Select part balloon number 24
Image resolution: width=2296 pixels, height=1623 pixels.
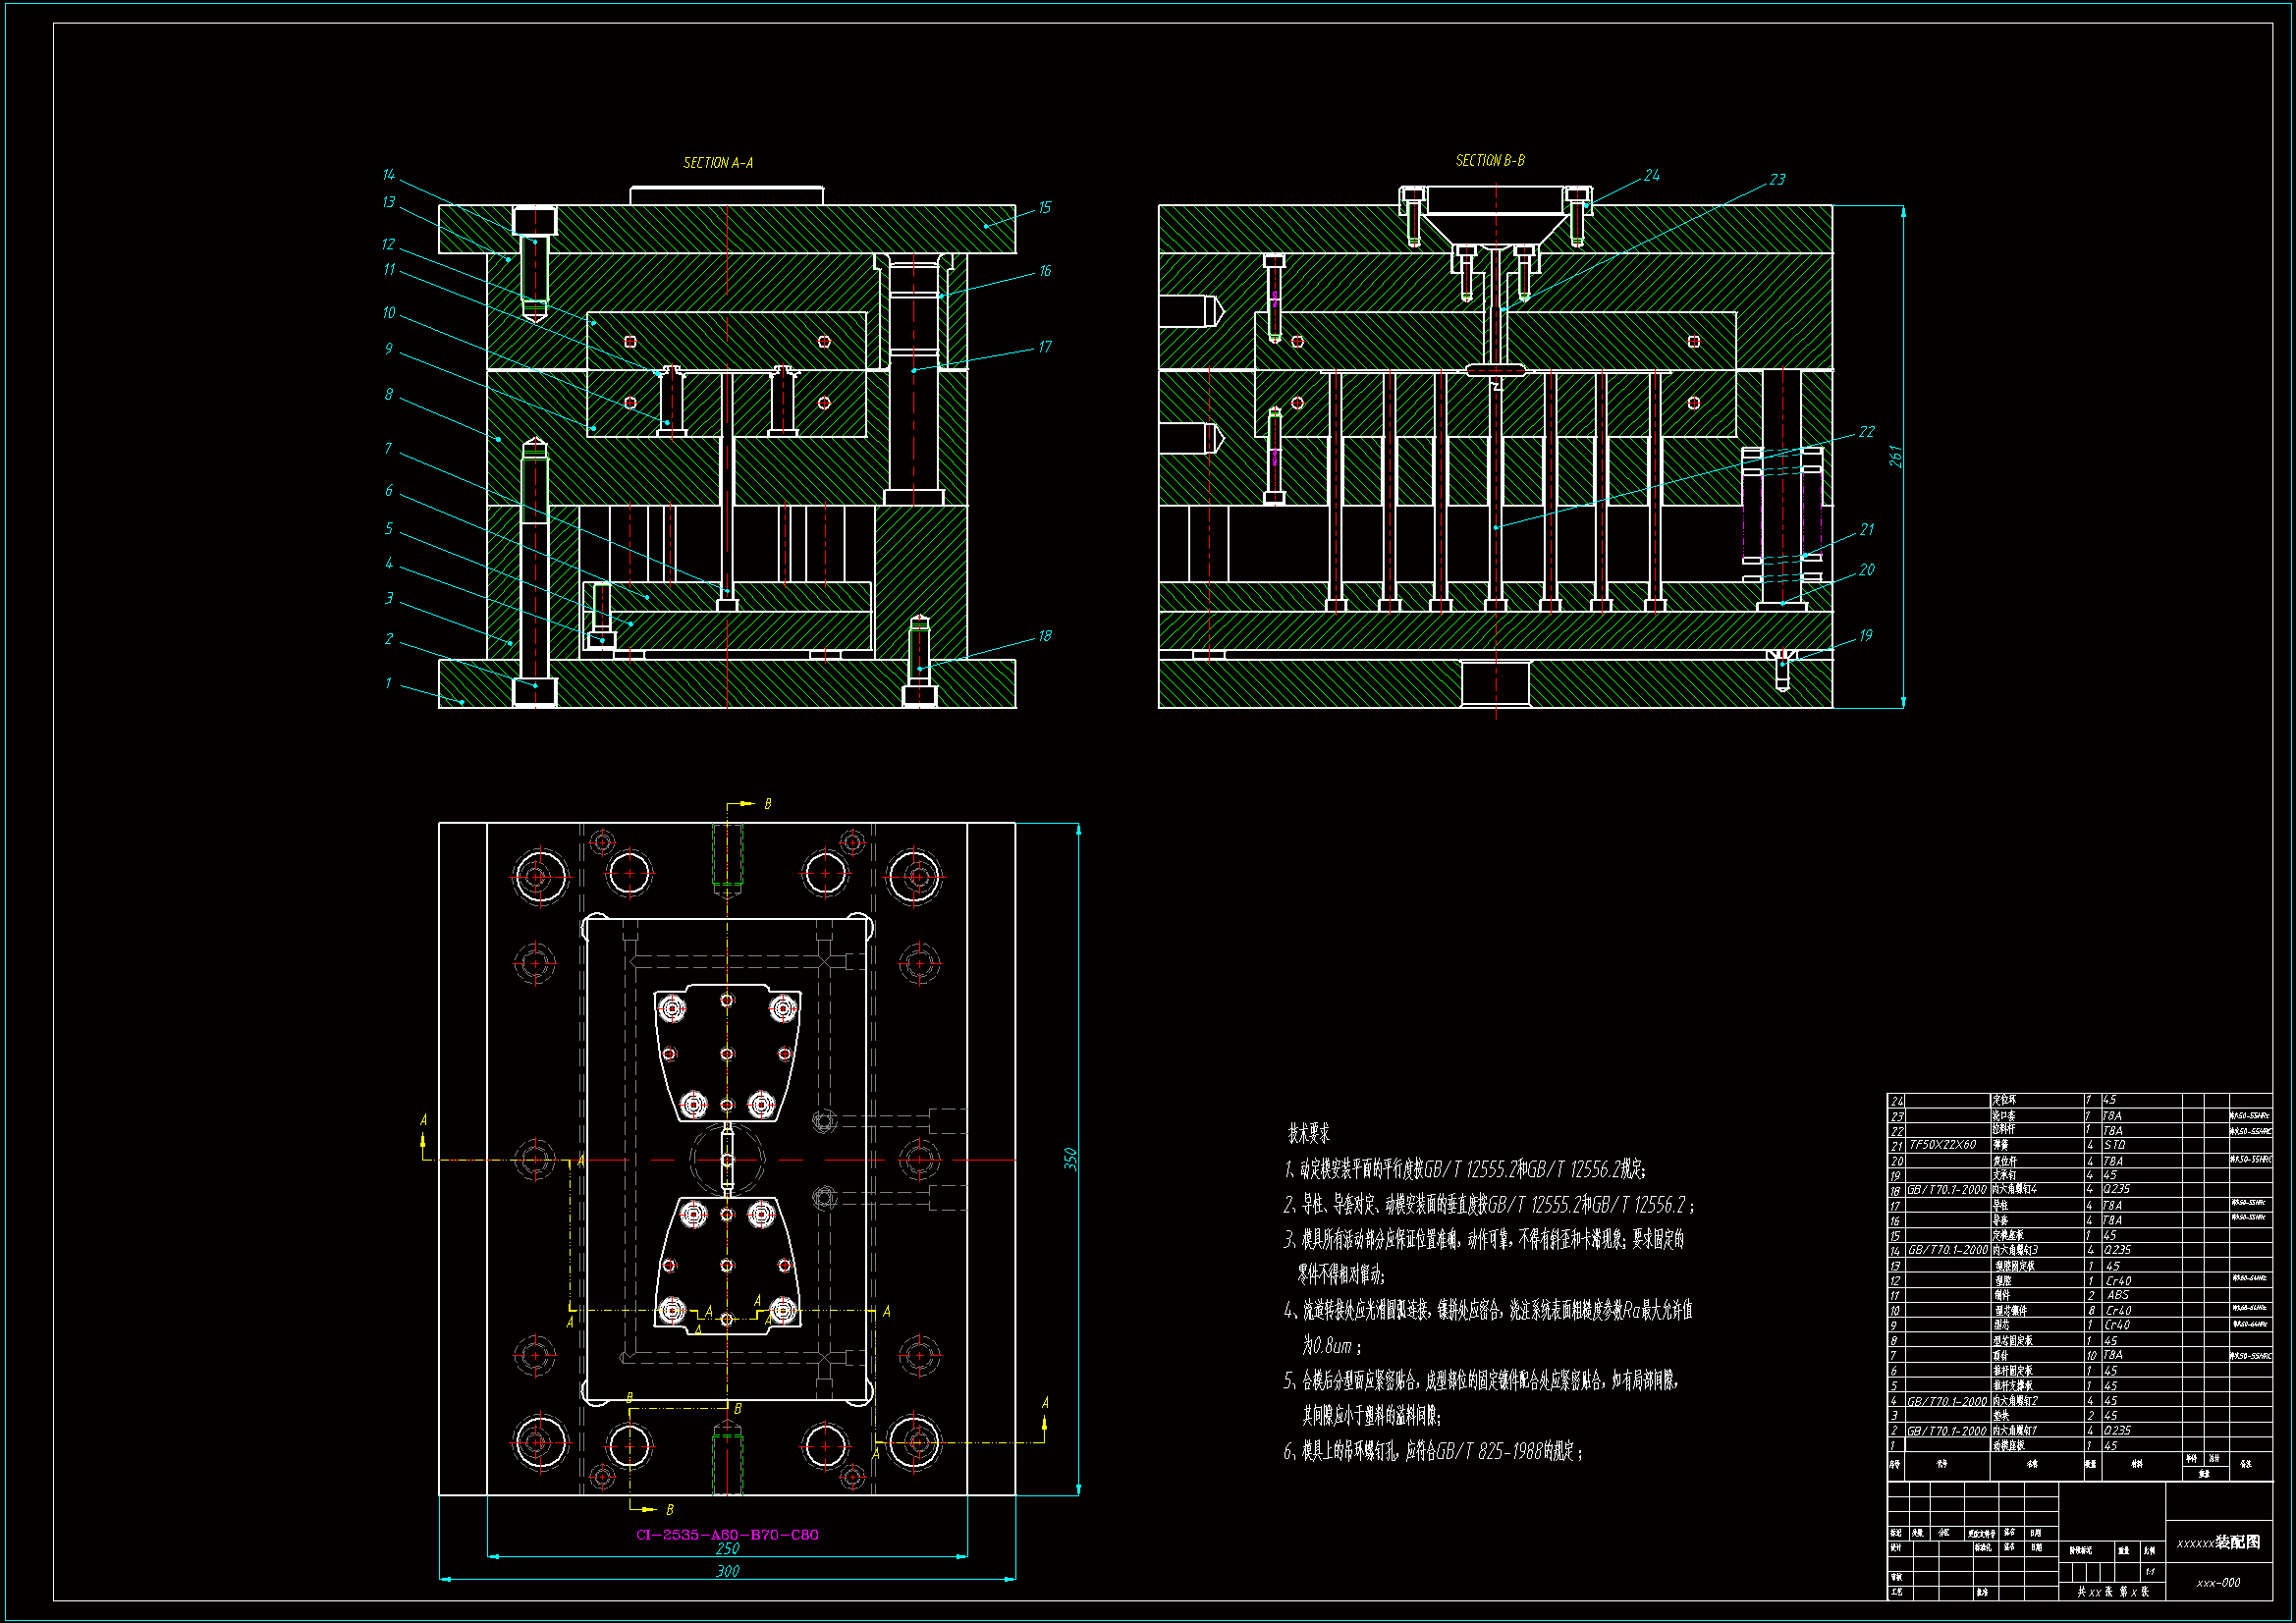1652,176
